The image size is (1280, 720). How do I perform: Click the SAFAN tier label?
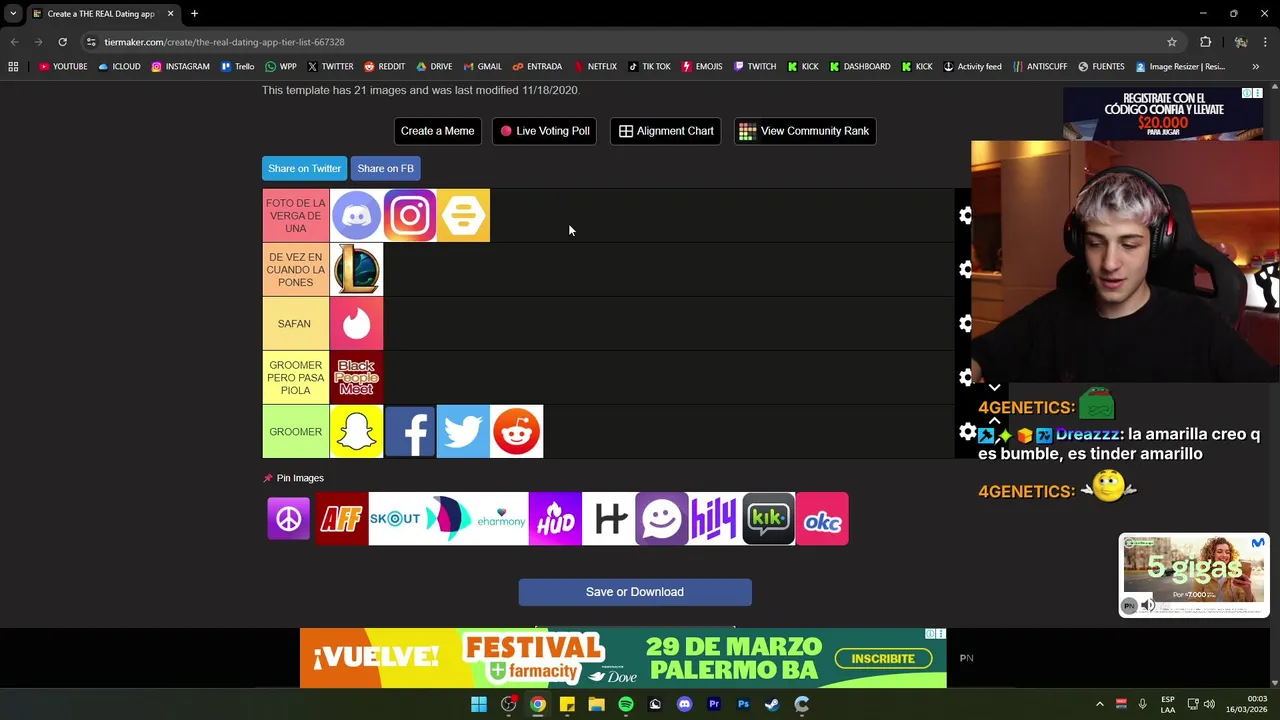tap(295, 324)
